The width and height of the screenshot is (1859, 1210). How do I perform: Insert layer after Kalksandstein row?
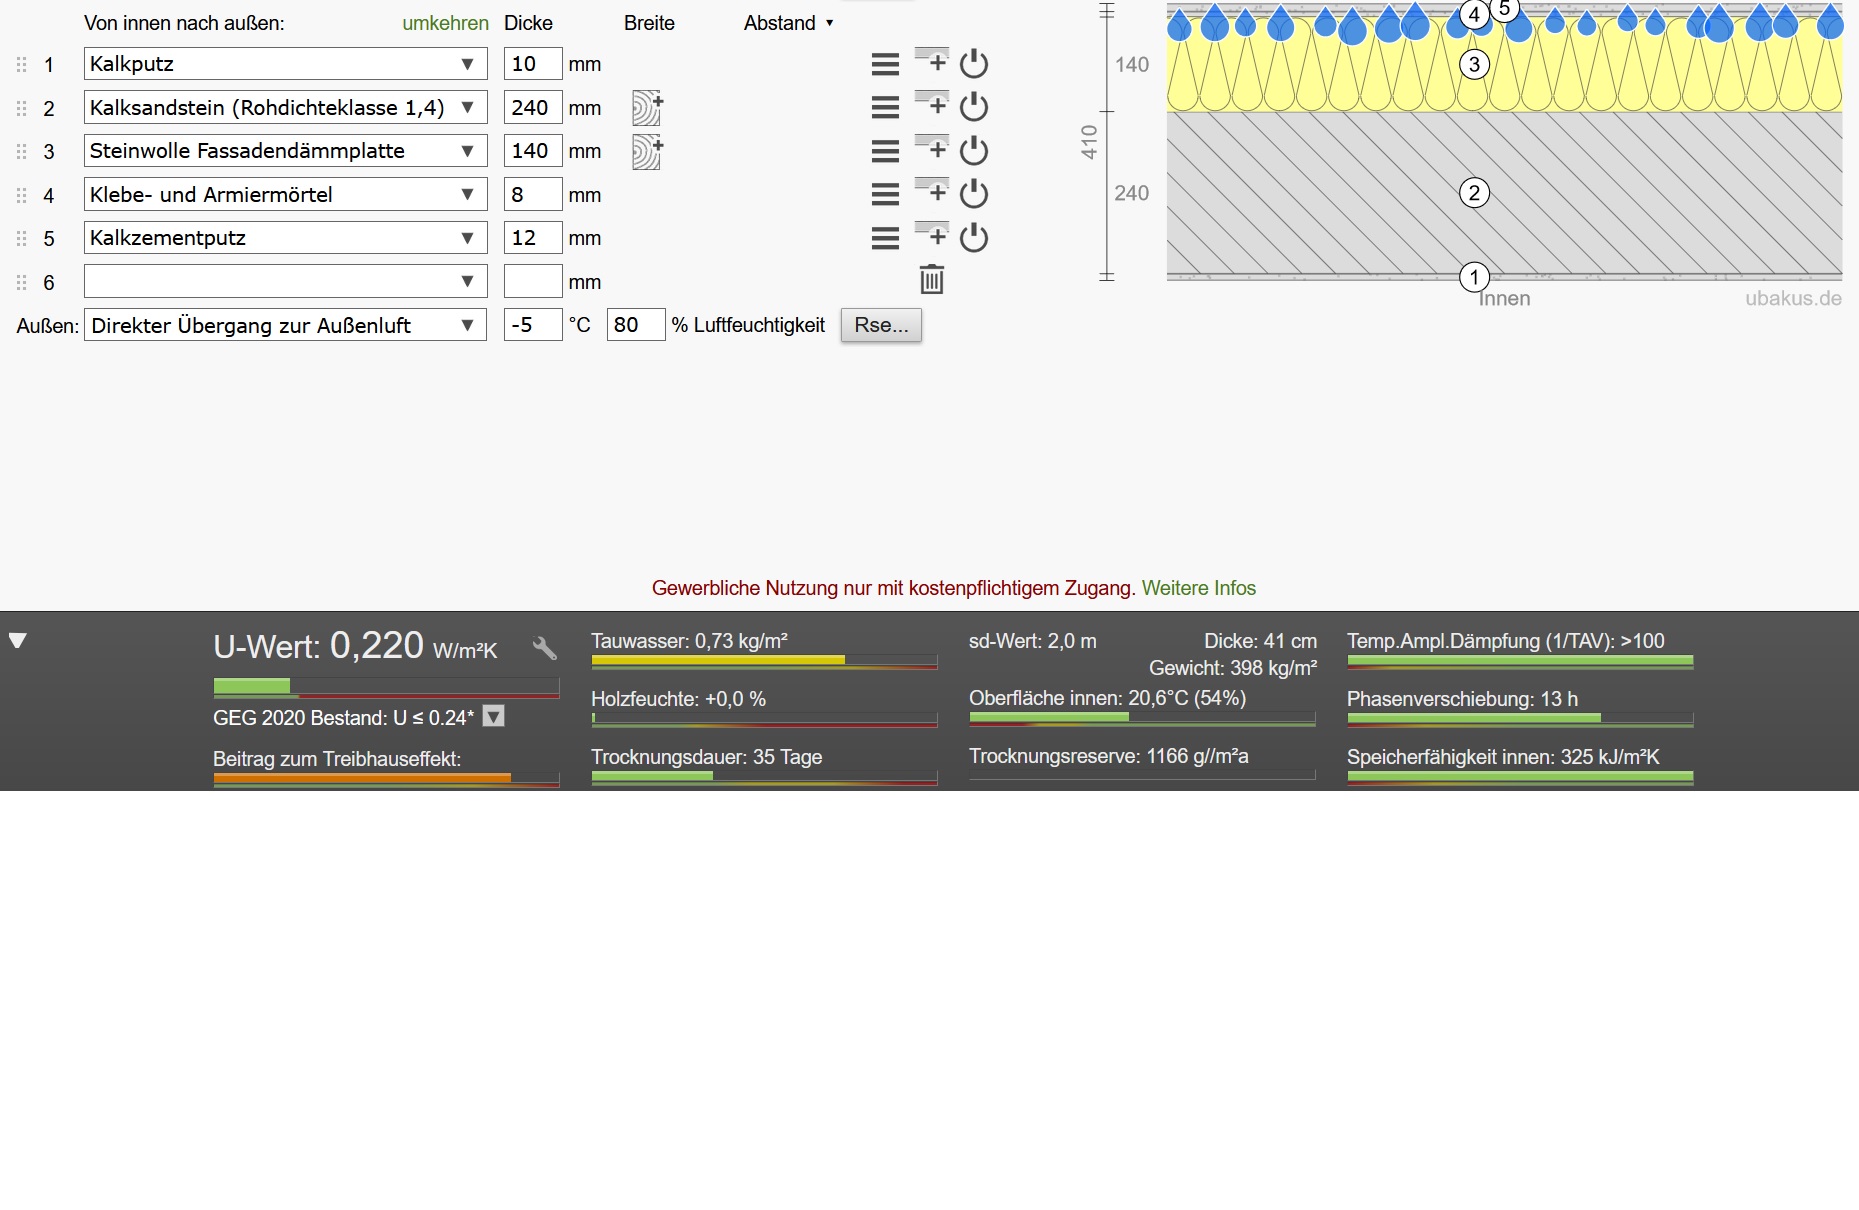(x=932, y=106)
